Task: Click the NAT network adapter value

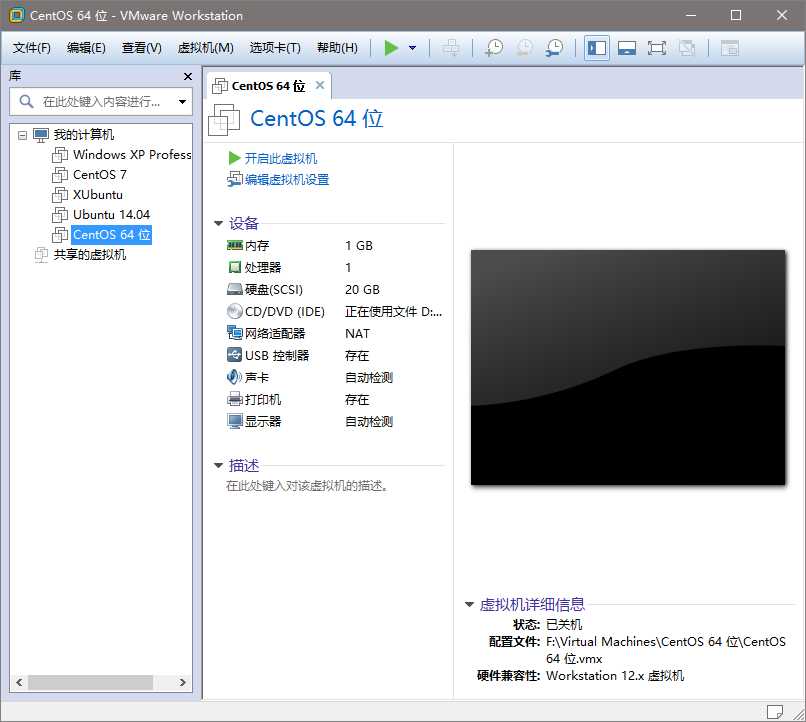Action: pyautogui.click(x=357, y=334)
